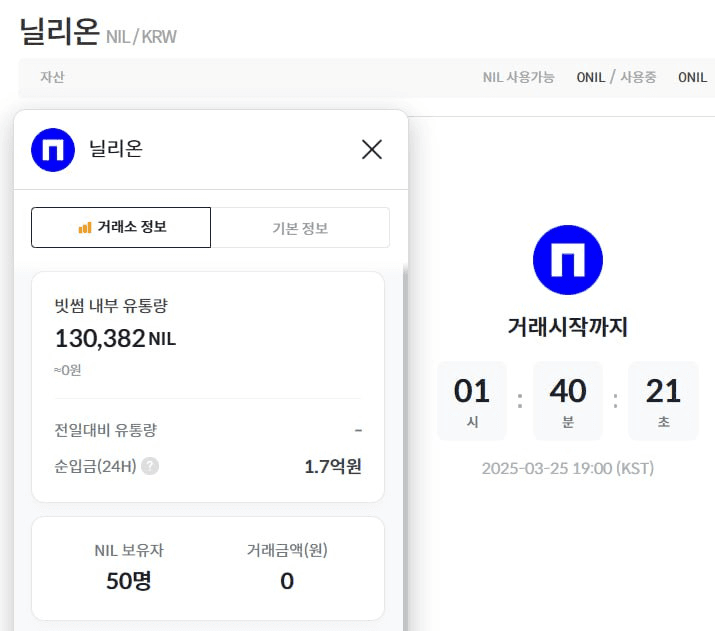Close the 닐리온 info panel

372,150
